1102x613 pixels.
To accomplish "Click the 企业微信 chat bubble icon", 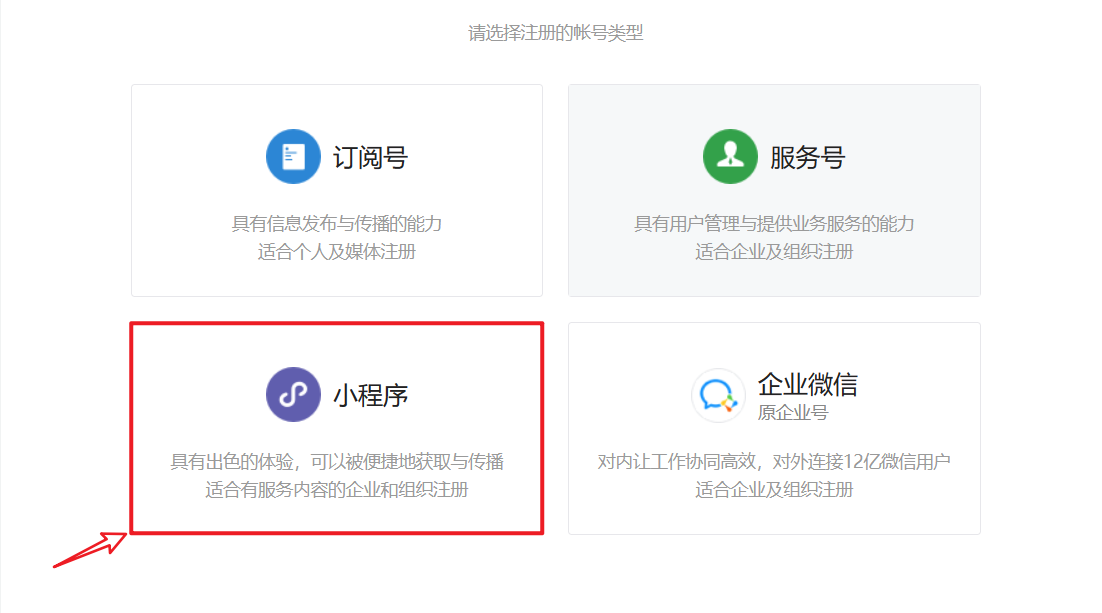I will click(x=718, y=396).
